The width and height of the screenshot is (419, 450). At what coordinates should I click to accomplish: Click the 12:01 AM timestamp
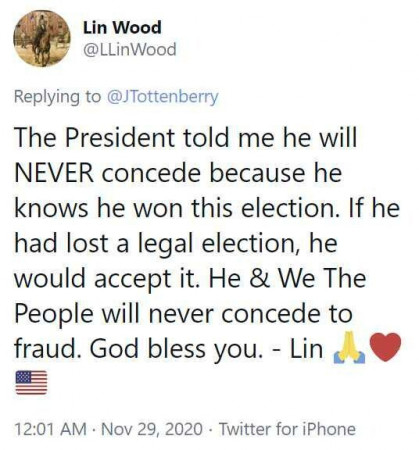tap(50, 429)
